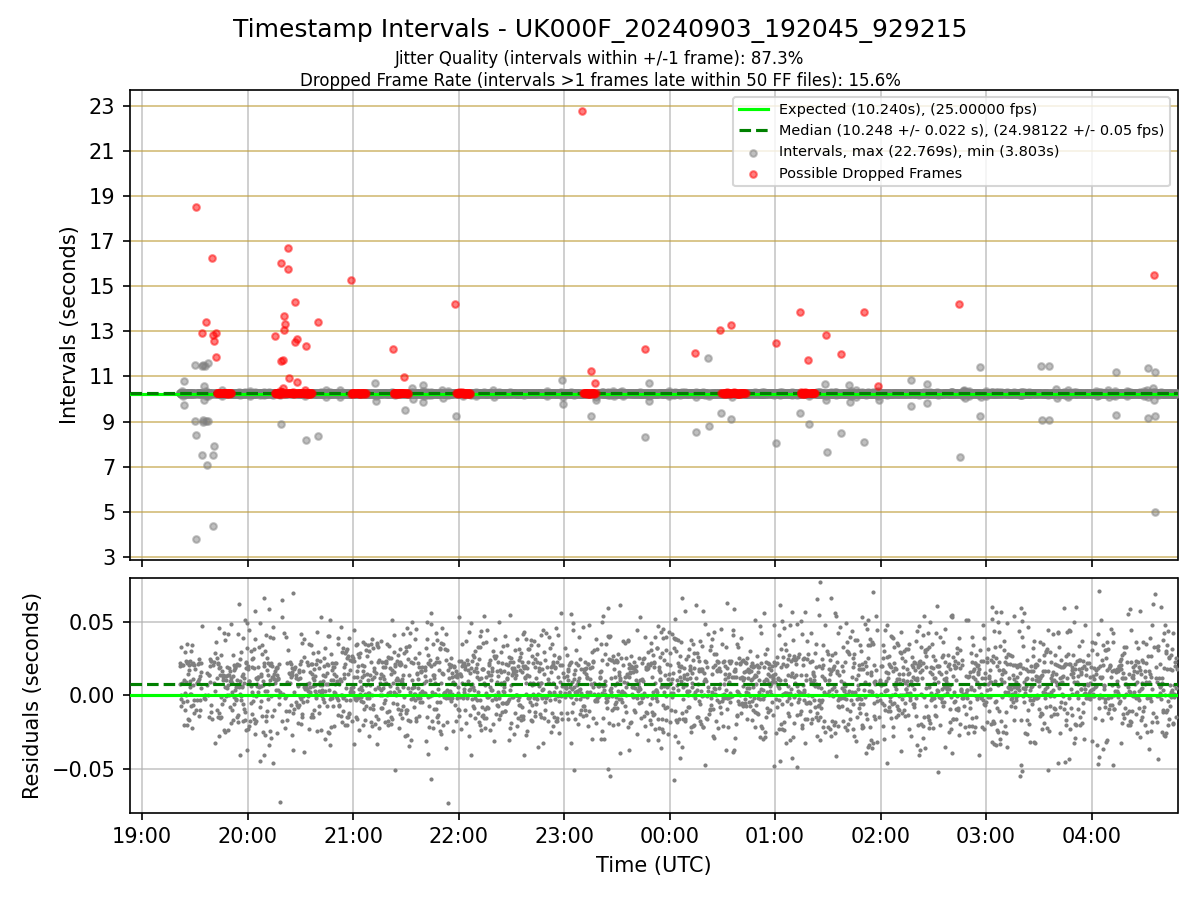Click the red Possible Dropped Frames legend marker
Screen dimensions: 1200x900
tap(754, 173)
